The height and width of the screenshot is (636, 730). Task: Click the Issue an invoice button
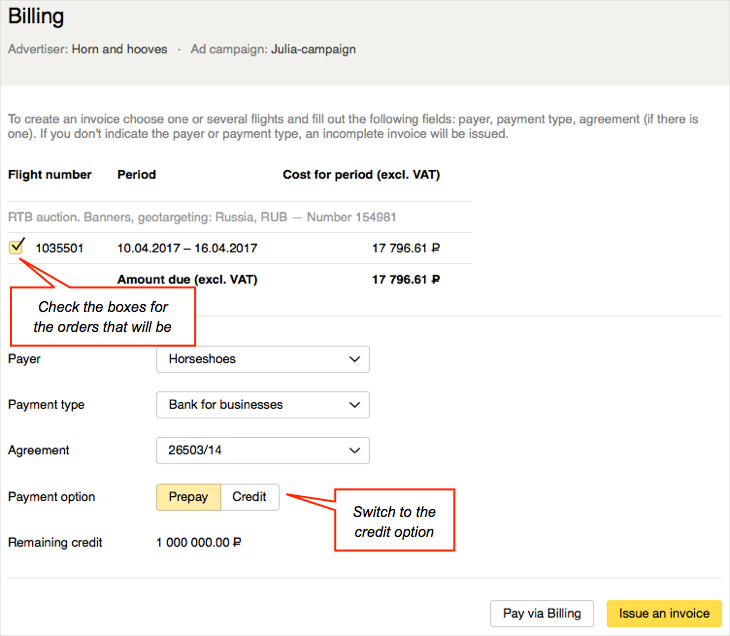(664, 613)
